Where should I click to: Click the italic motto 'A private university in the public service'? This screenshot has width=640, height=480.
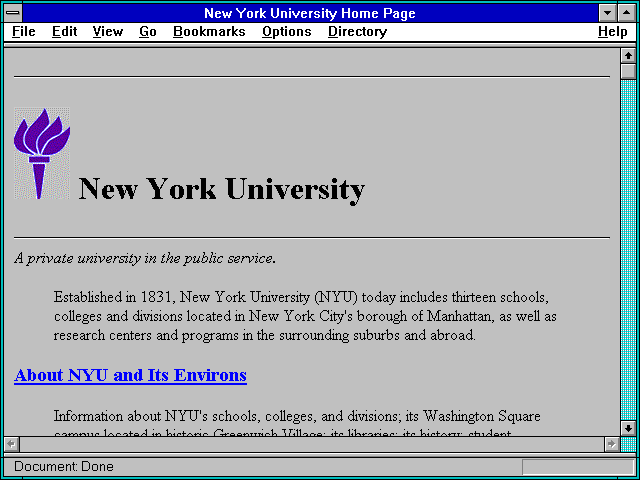pos(145,258)
